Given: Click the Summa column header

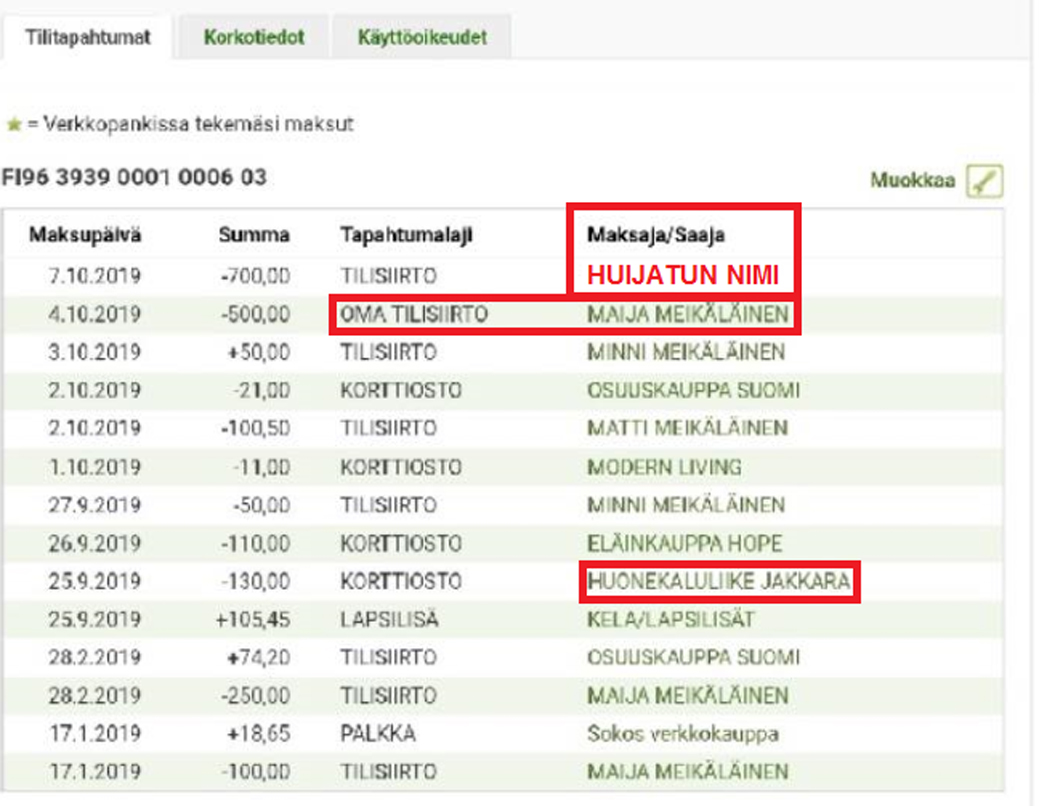Looking at the screenshot, I should point(254,236).
